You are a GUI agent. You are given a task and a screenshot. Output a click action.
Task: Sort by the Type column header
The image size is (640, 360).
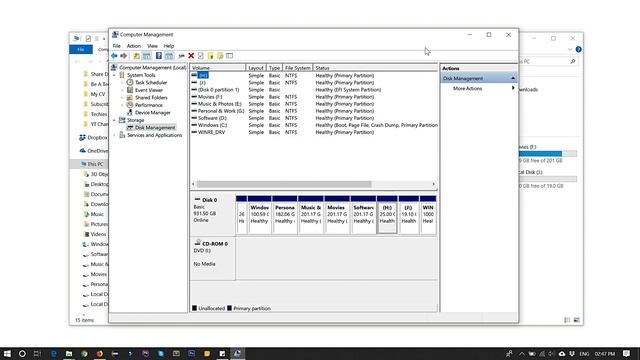[274, 68]
